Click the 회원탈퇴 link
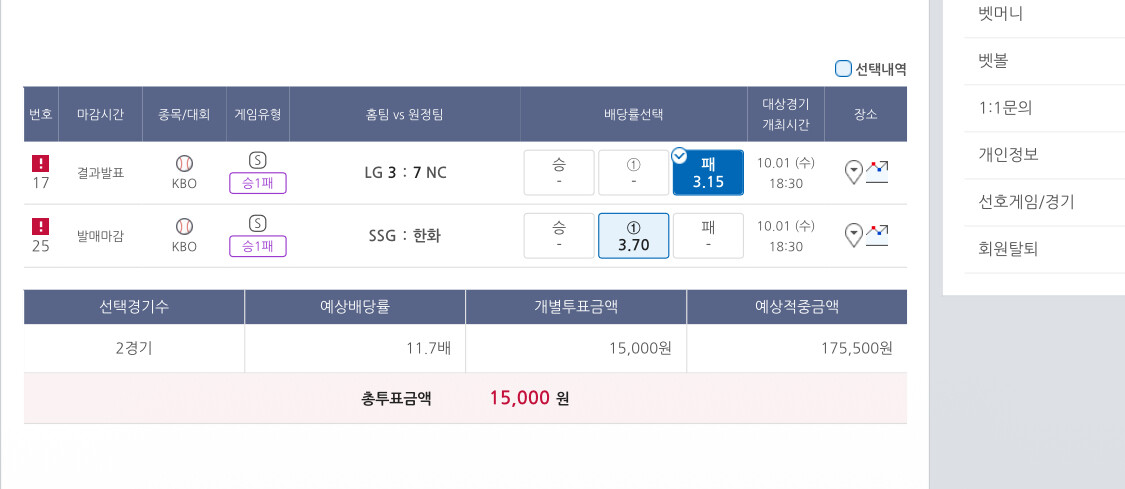1125x489 pixels. 1008,249
